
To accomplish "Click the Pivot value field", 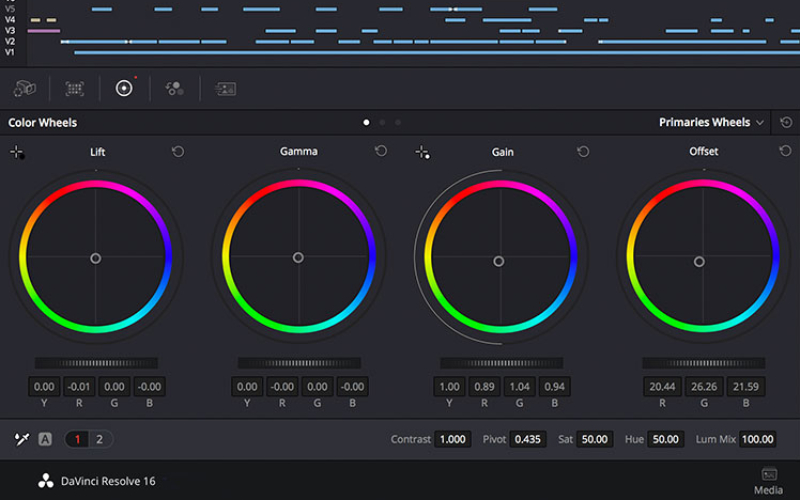I will coord(528,439).
